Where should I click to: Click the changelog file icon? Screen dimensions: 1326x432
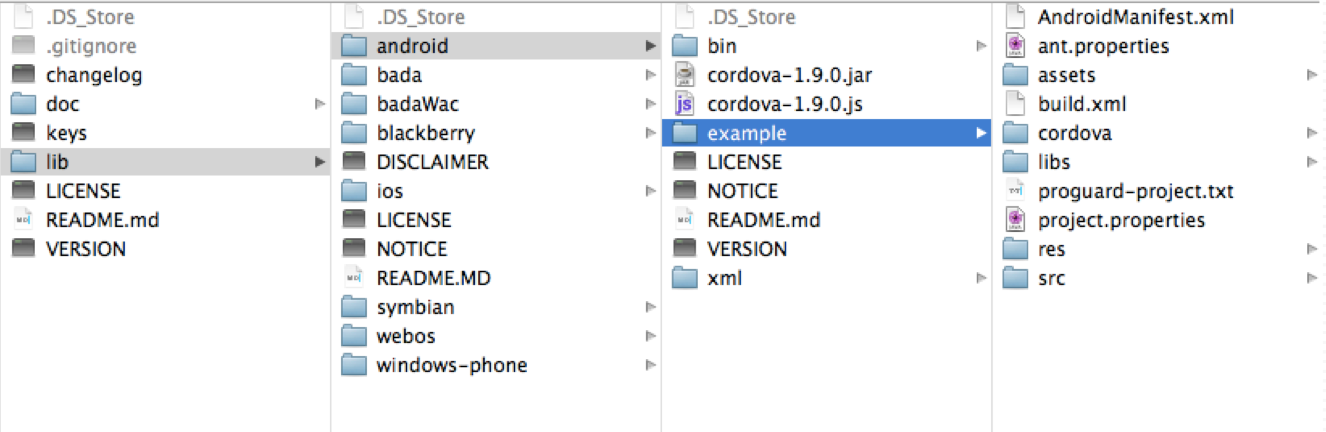tap(24, 75)
